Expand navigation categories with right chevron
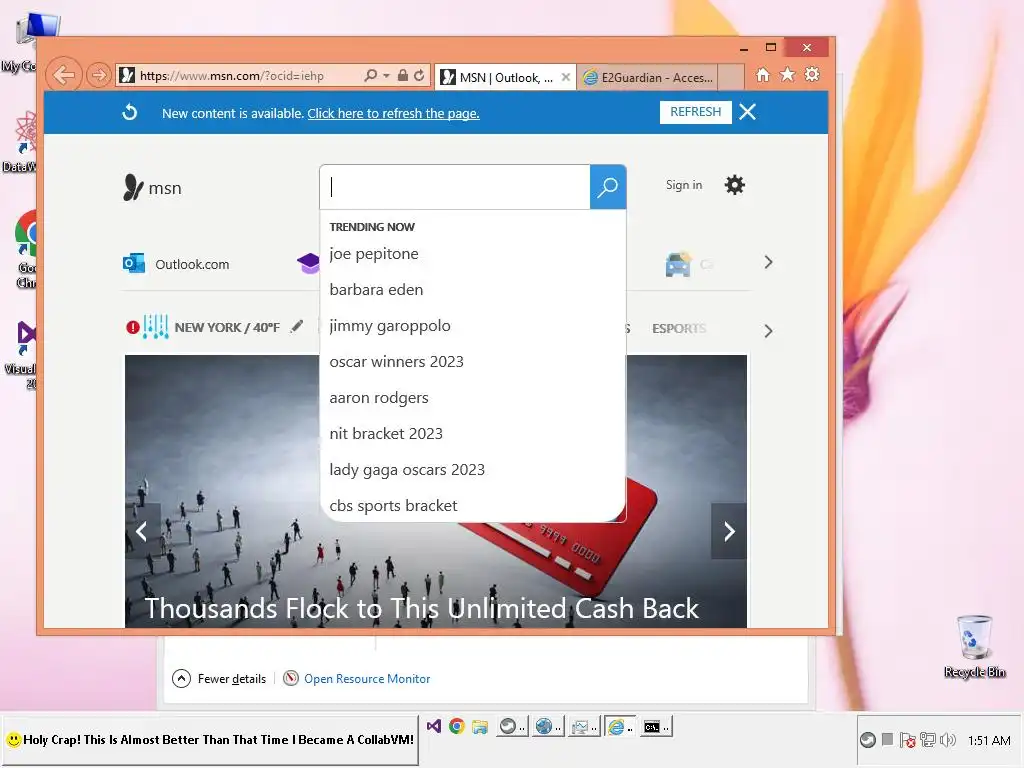The image size is (1024, 768). [768, 331]
